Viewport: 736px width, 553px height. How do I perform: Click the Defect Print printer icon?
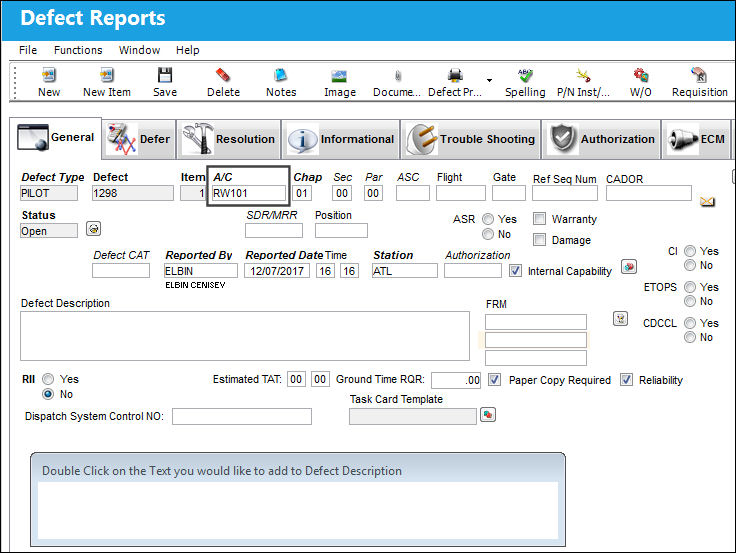tap(455, 75)
